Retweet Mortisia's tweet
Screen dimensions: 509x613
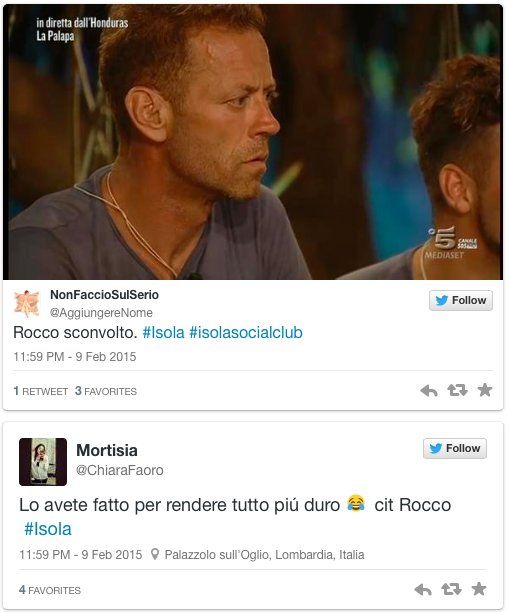tap(451, 588)
